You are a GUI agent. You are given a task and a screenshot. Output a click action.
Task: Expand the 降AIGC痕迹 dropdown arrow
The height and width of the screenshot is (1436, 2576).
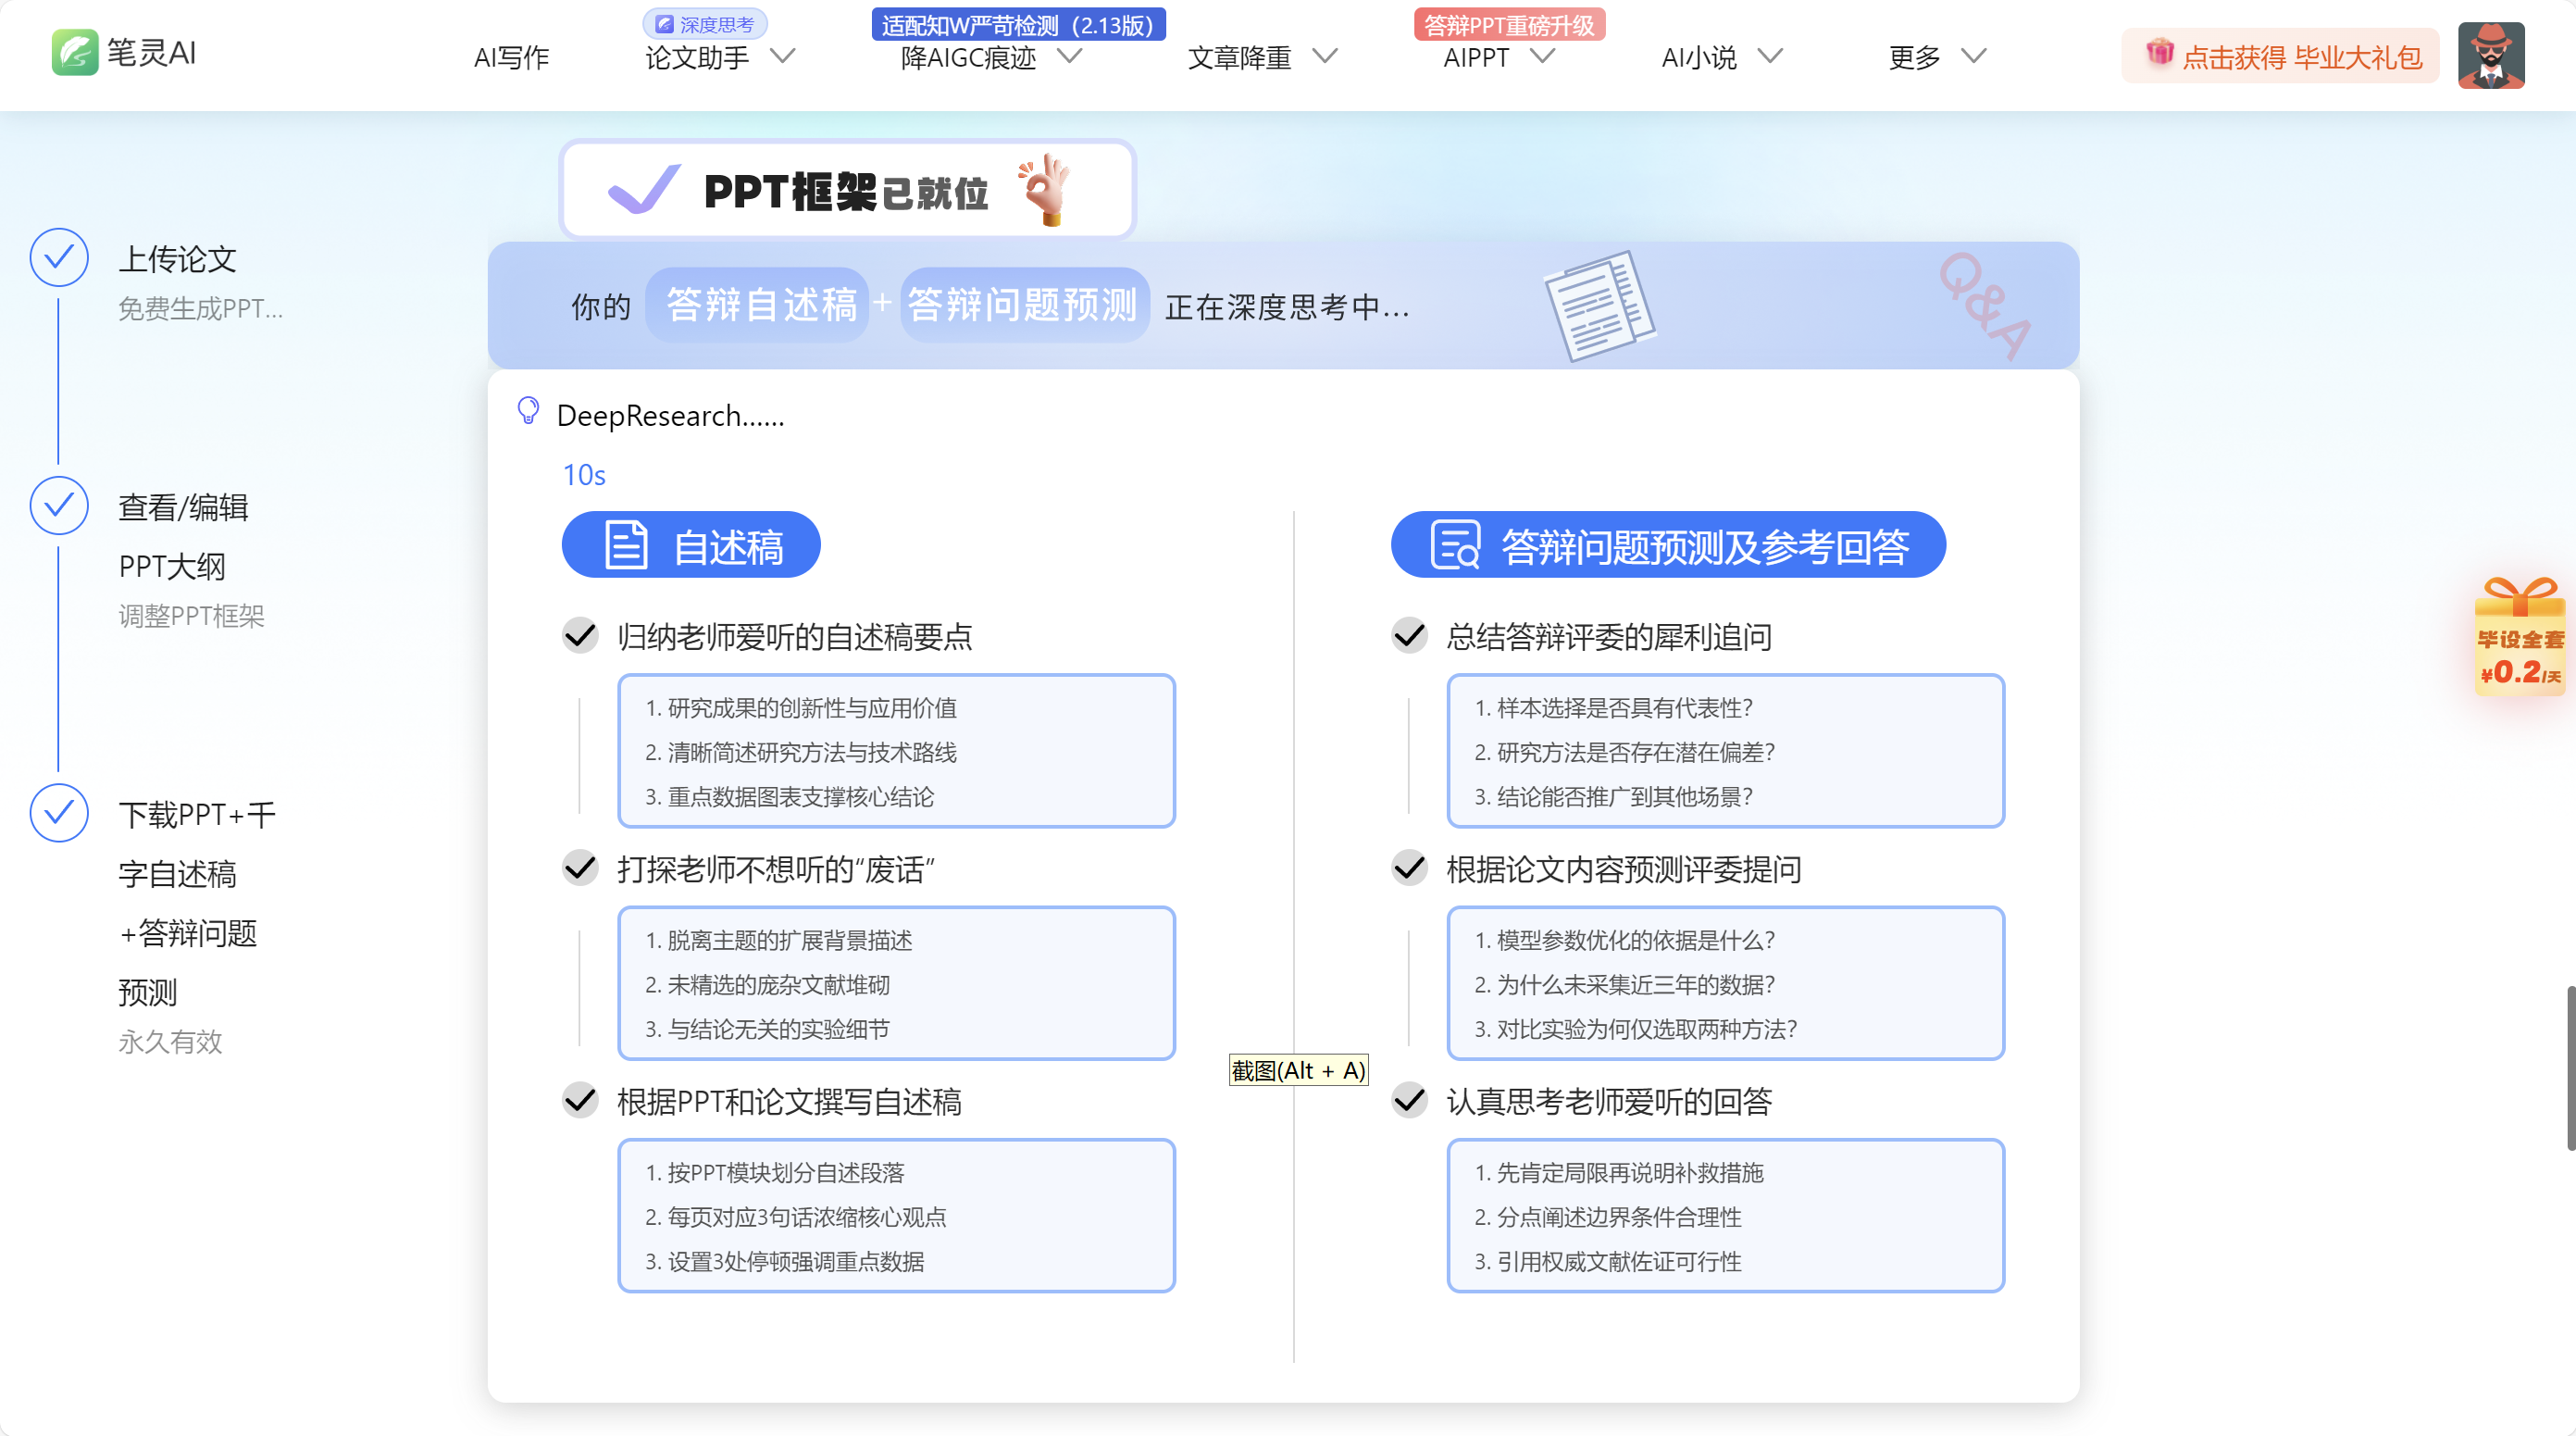coord(1070,57)
